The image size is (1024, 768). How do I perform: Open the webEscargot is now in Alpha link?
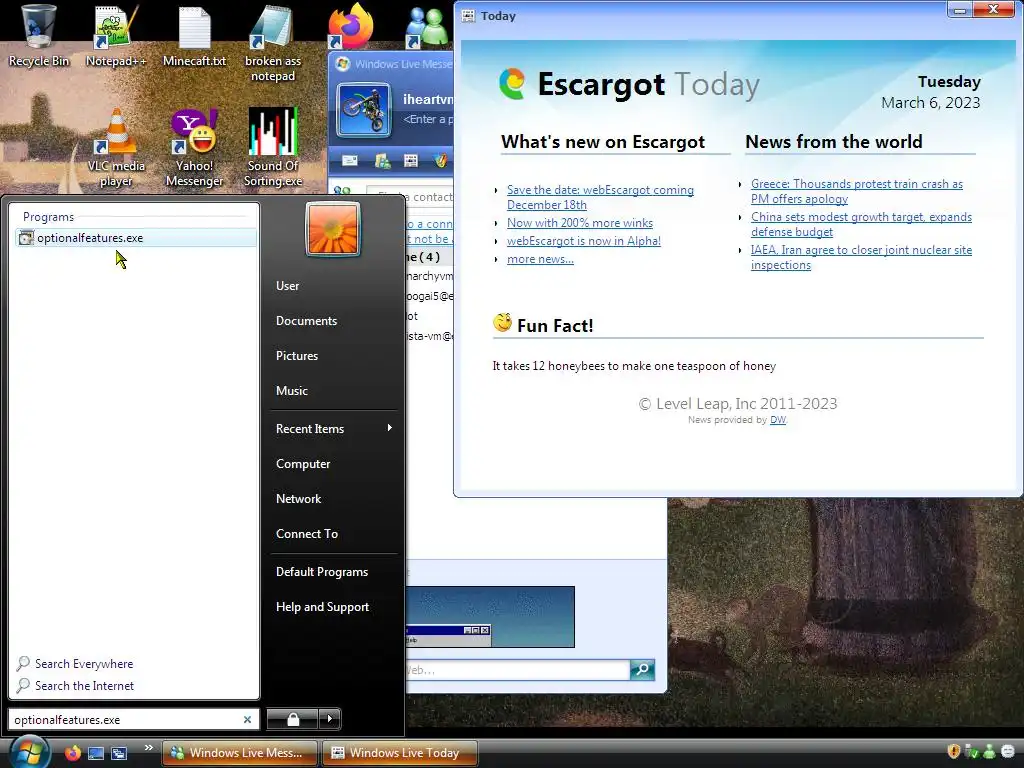point(584,241)
